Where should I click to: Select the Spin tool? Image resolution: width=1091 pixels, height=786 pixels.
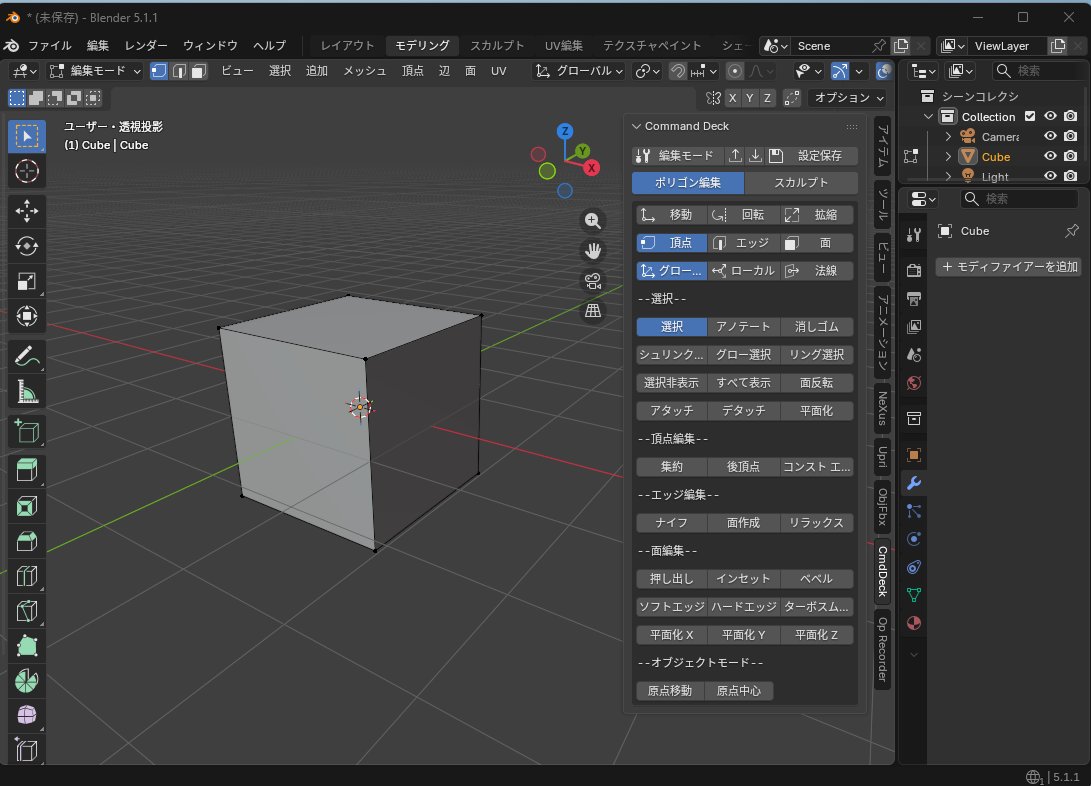tap(26, 681)
